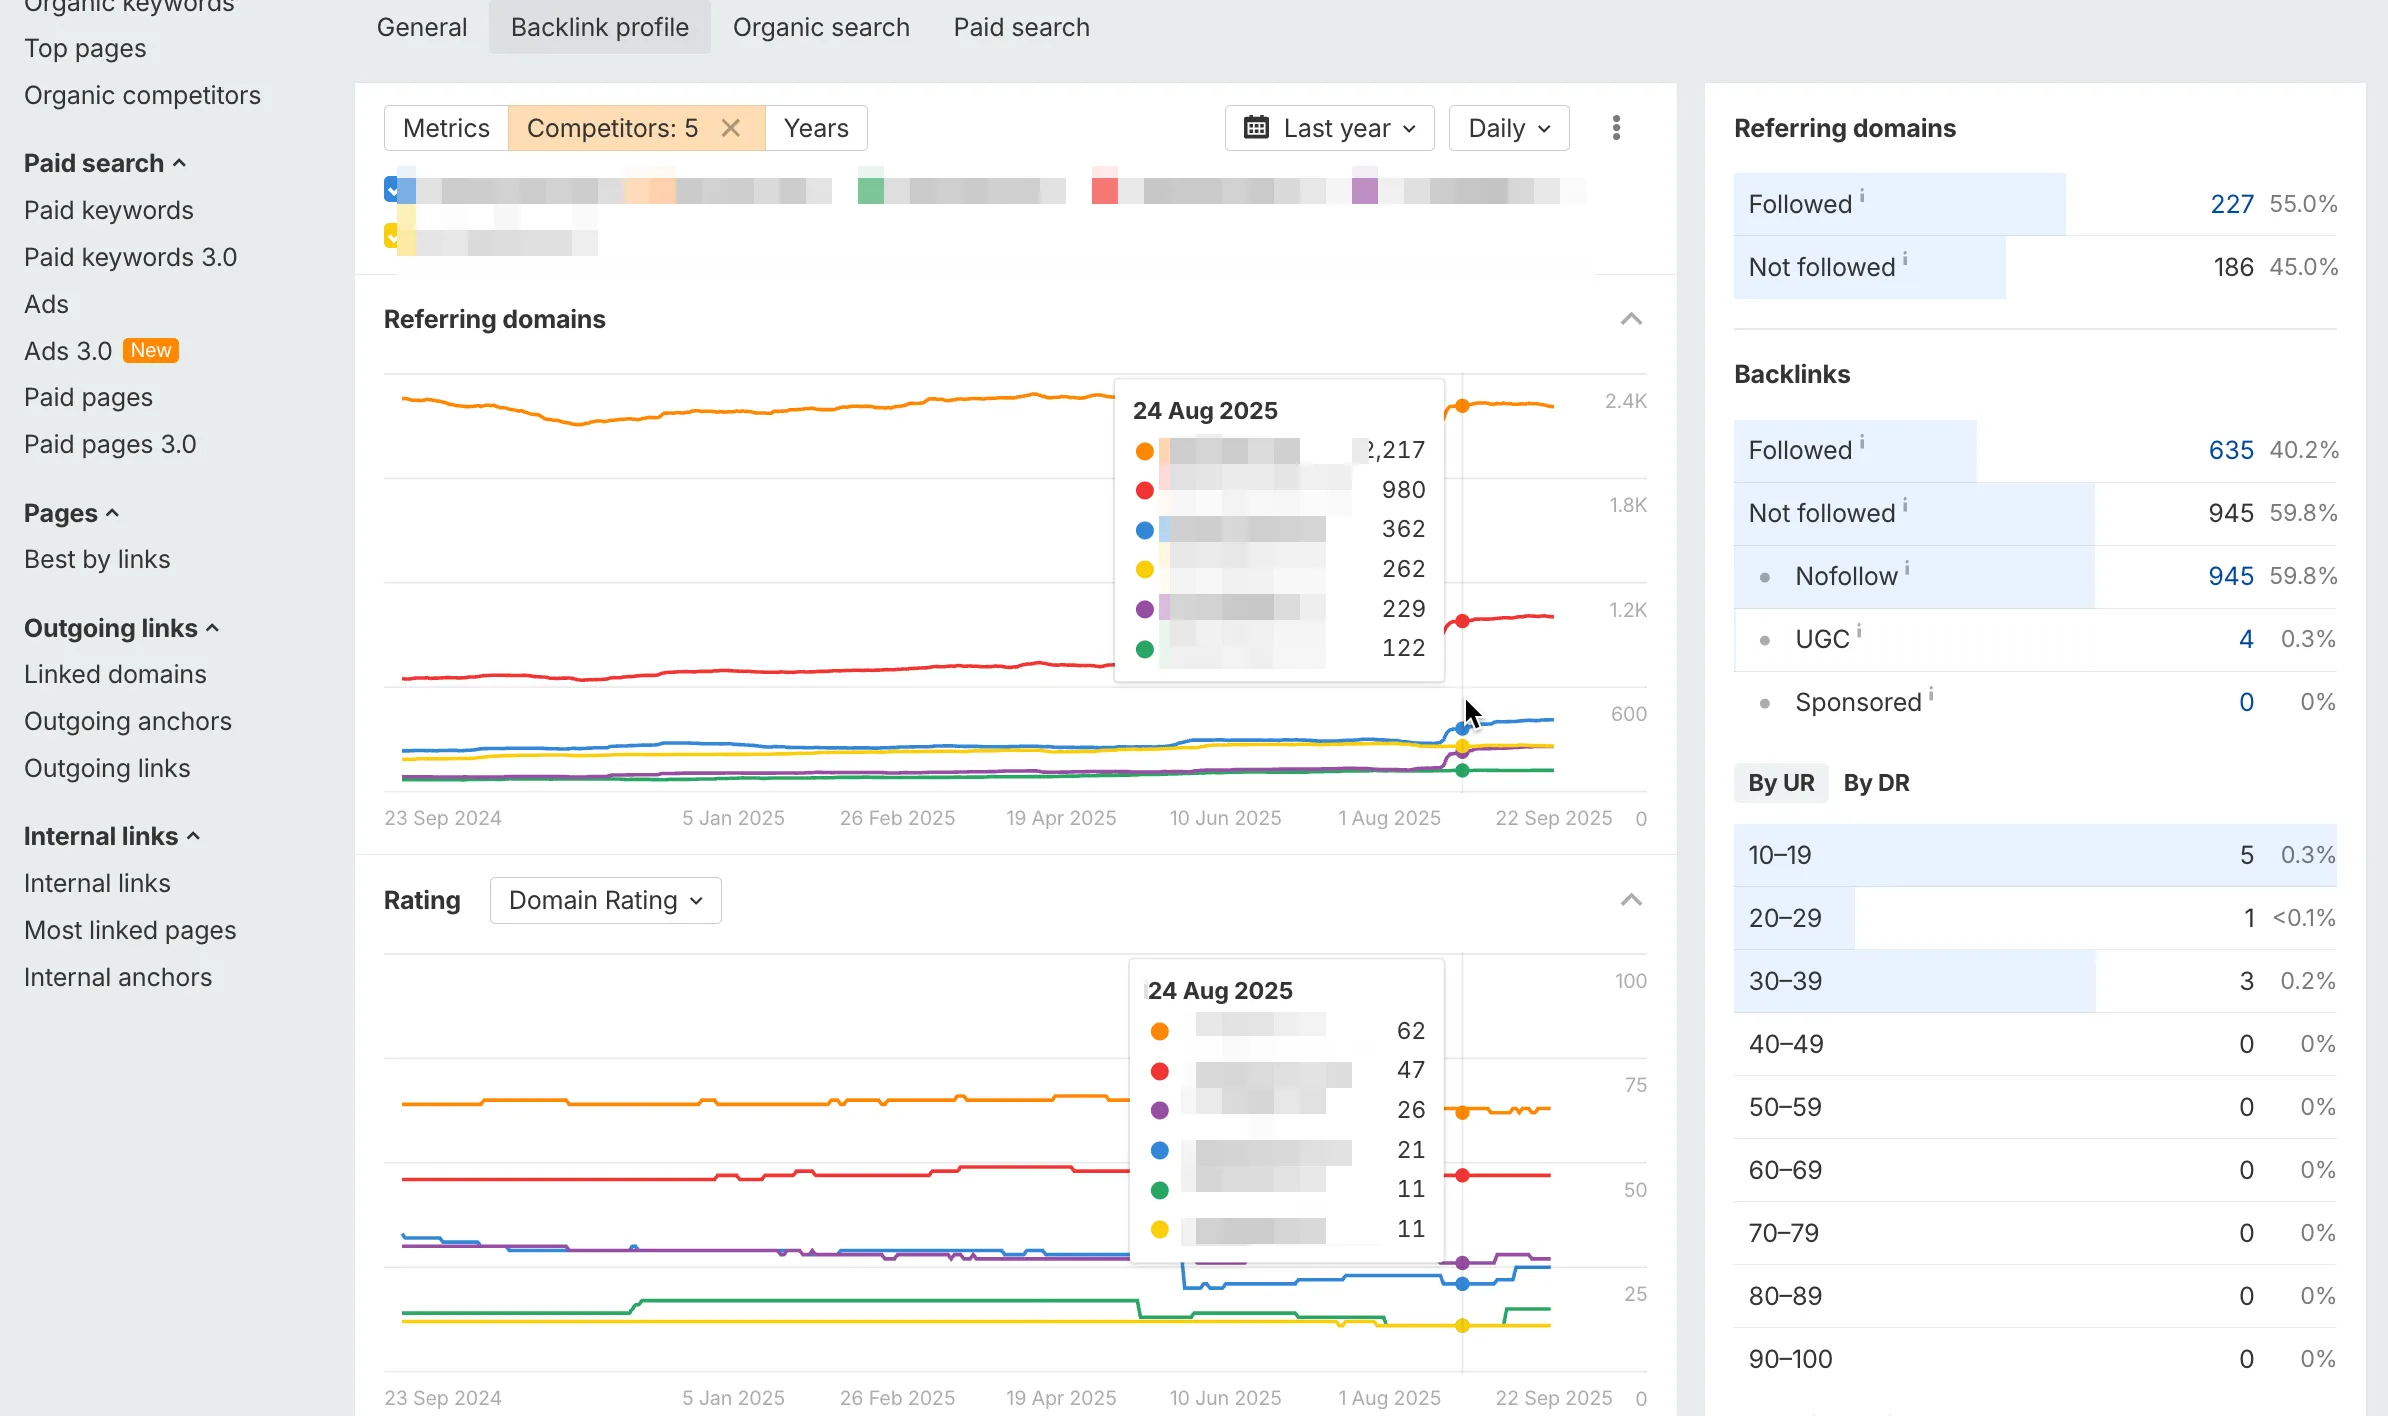Click the 227 followed referring domains link
This screenshot has width=2388, height=1416.
click(x=2231, y=204)
